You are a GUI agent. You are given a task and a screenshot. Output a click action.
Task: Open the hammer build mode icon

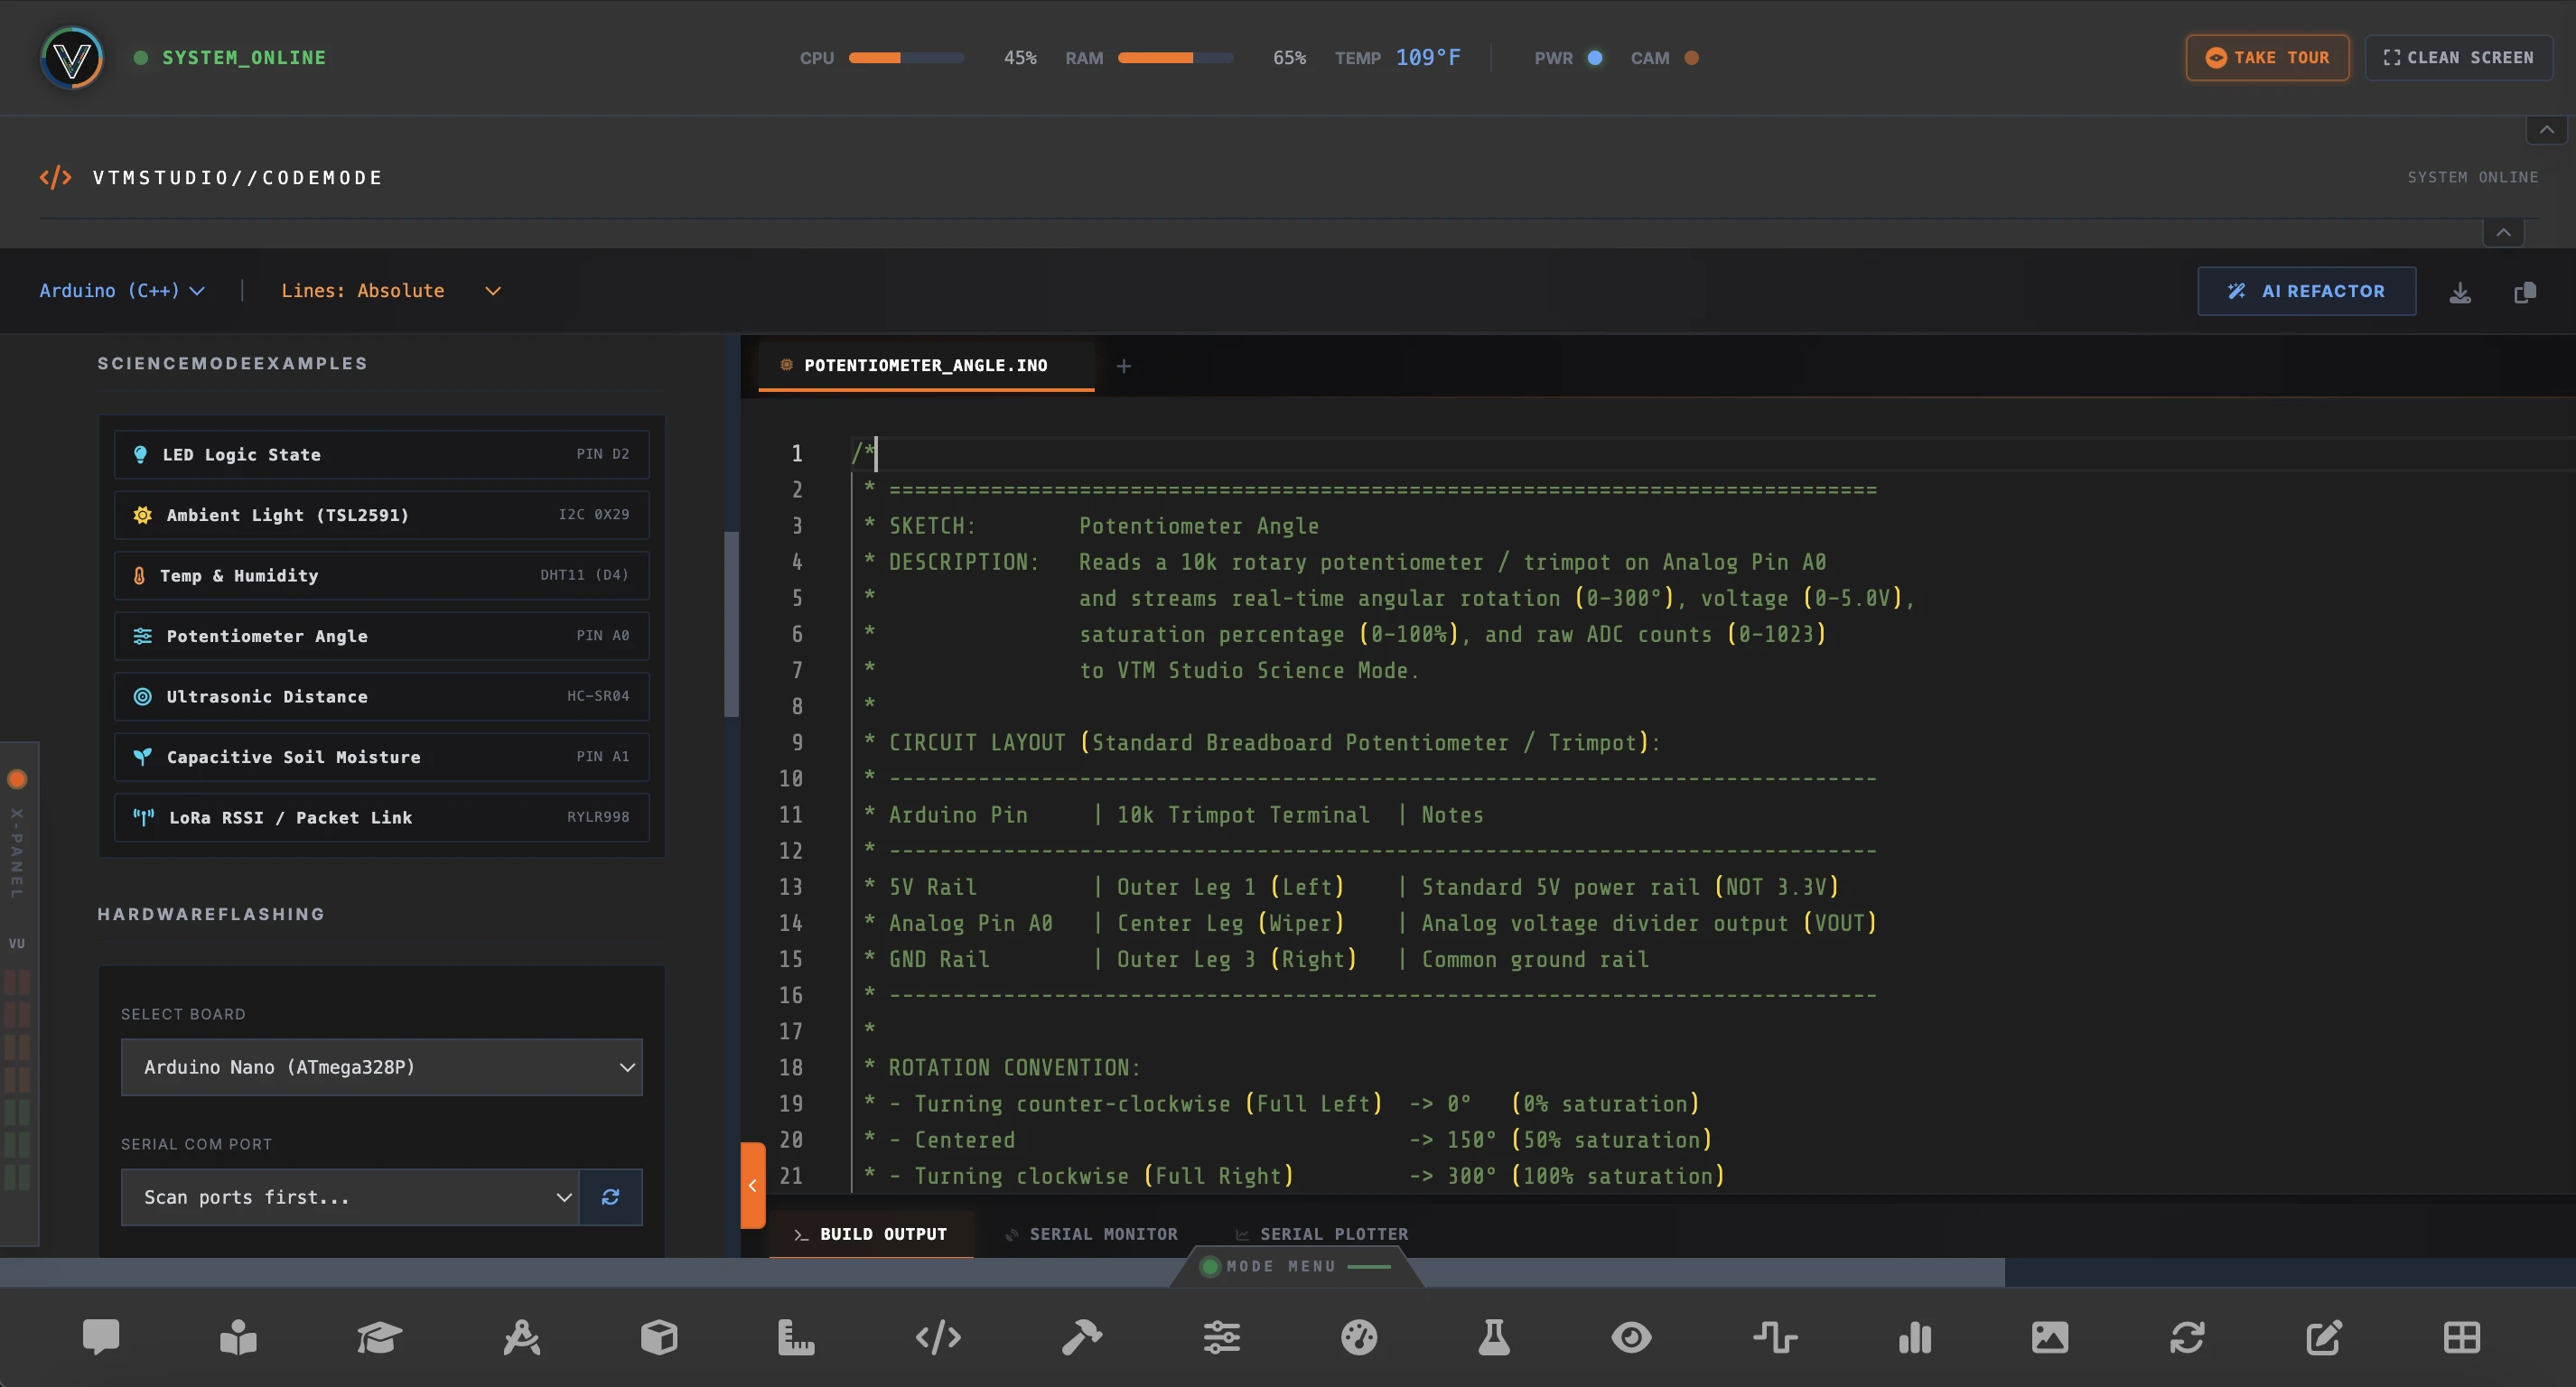1081,1337
